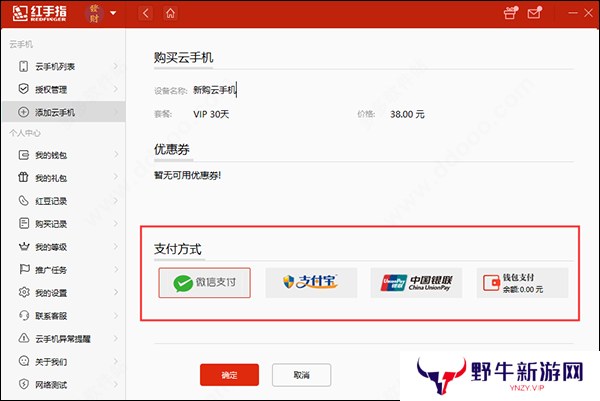Viewport: 600px width, 401px height.
Task: Click the plus icon beside 添加云手机
Action: click(x=24, y=112)
